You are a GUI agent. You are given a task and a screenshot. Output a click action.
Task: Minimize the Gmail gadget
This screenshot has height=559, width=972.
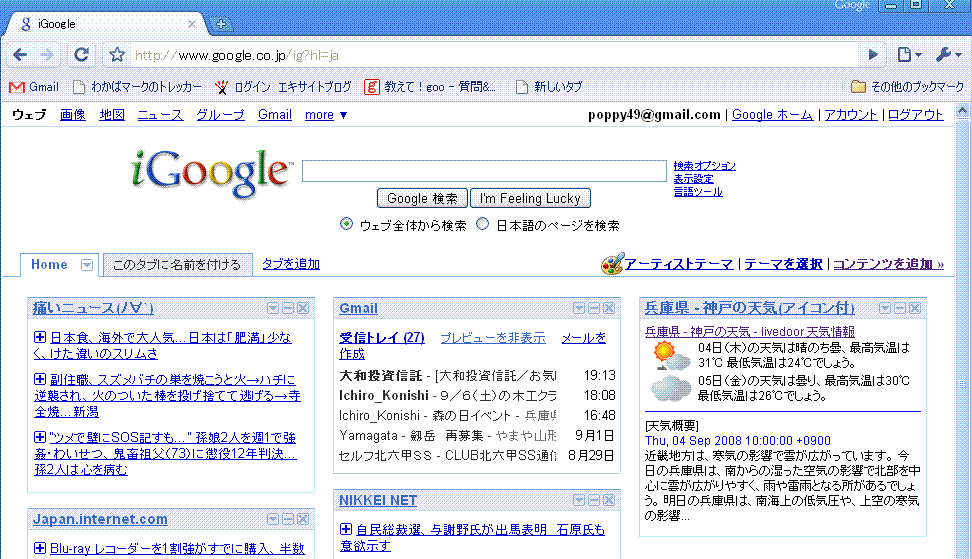594,308
